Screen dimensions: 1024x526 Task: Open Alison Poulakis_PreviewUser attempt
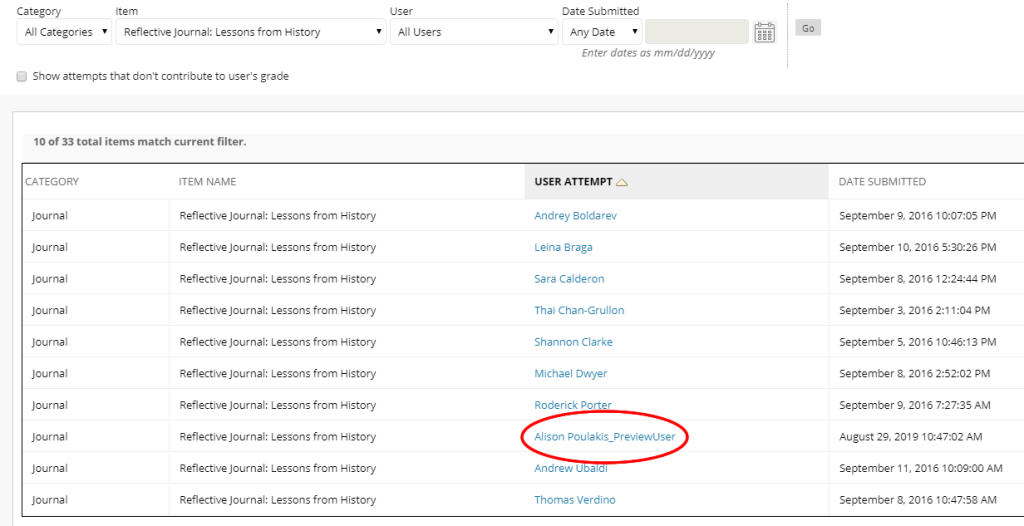point(611,437)
